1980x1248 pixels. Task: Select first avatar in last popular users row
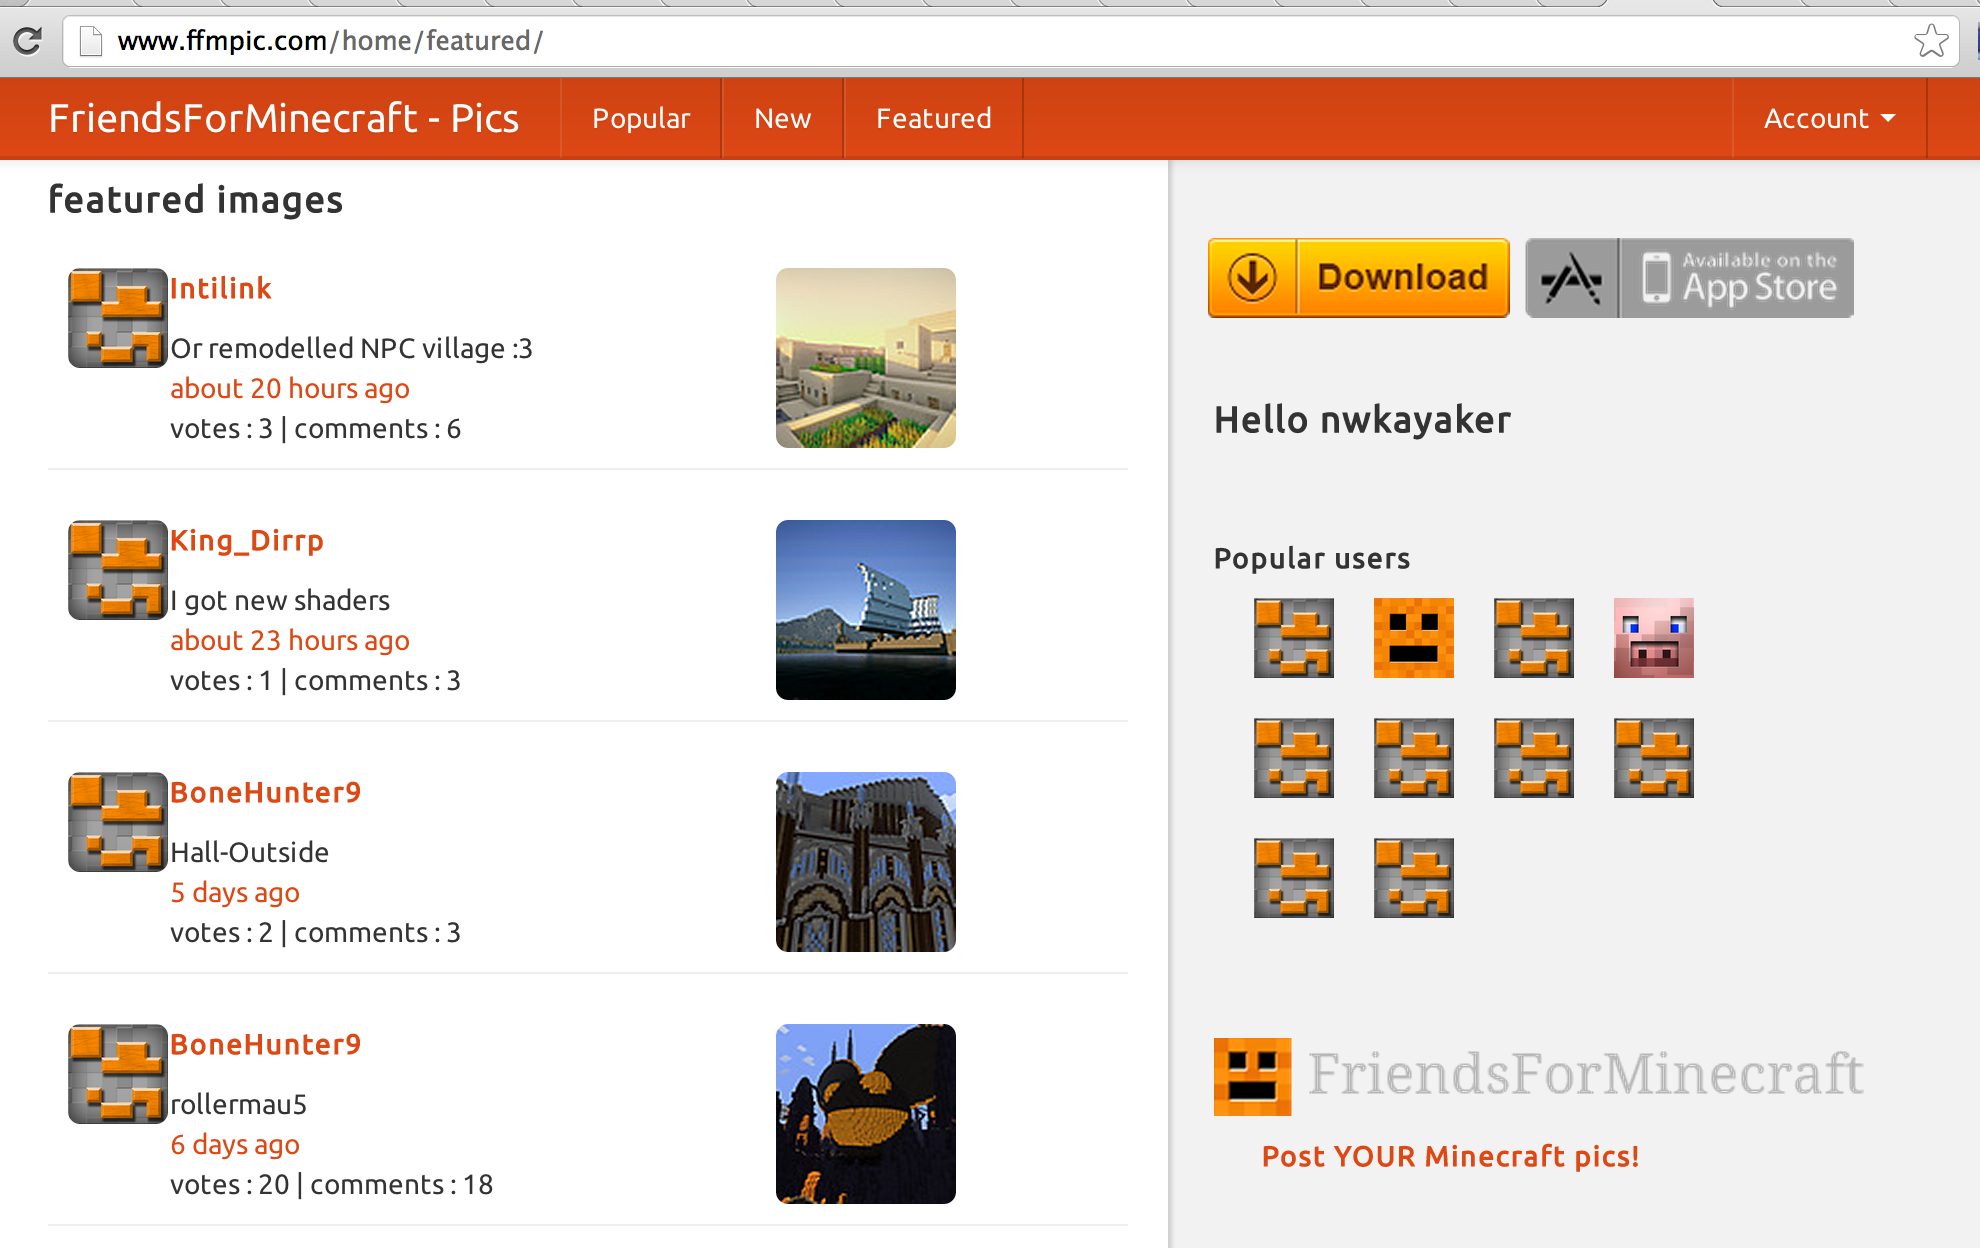(x=1294, y=878)
